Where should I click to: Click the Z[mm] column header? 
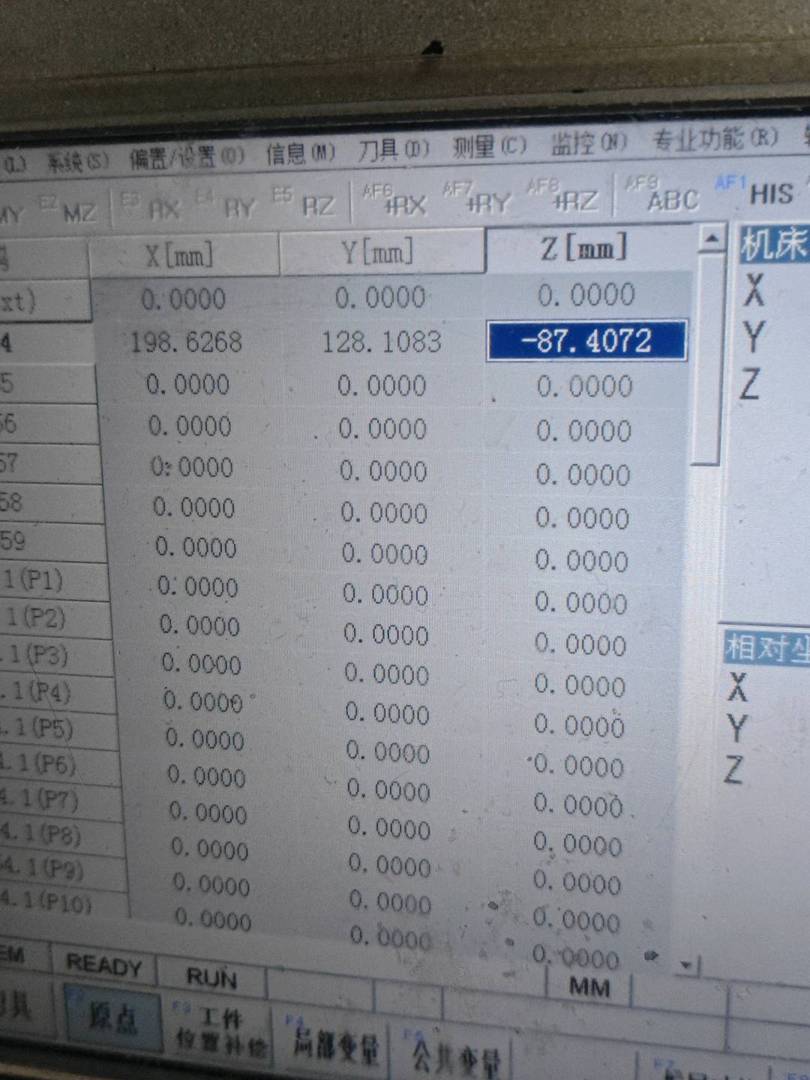click(x=588, y=248)
